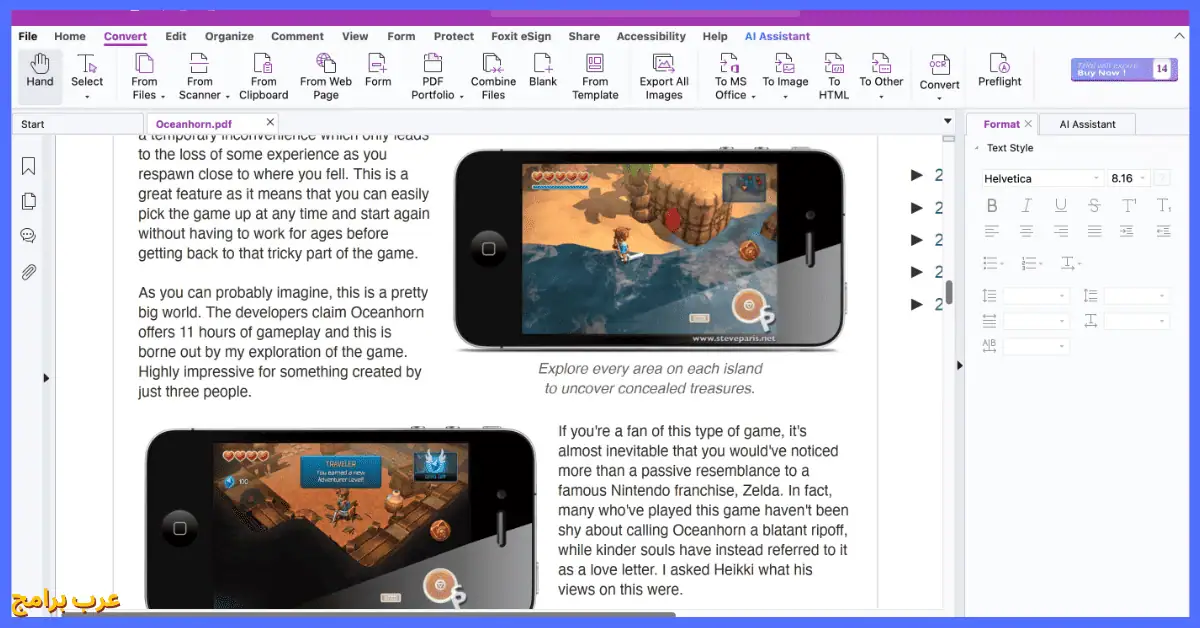Align text right
The image size is (1200, 628).
pyautogui.click(x=1060, y=231)
